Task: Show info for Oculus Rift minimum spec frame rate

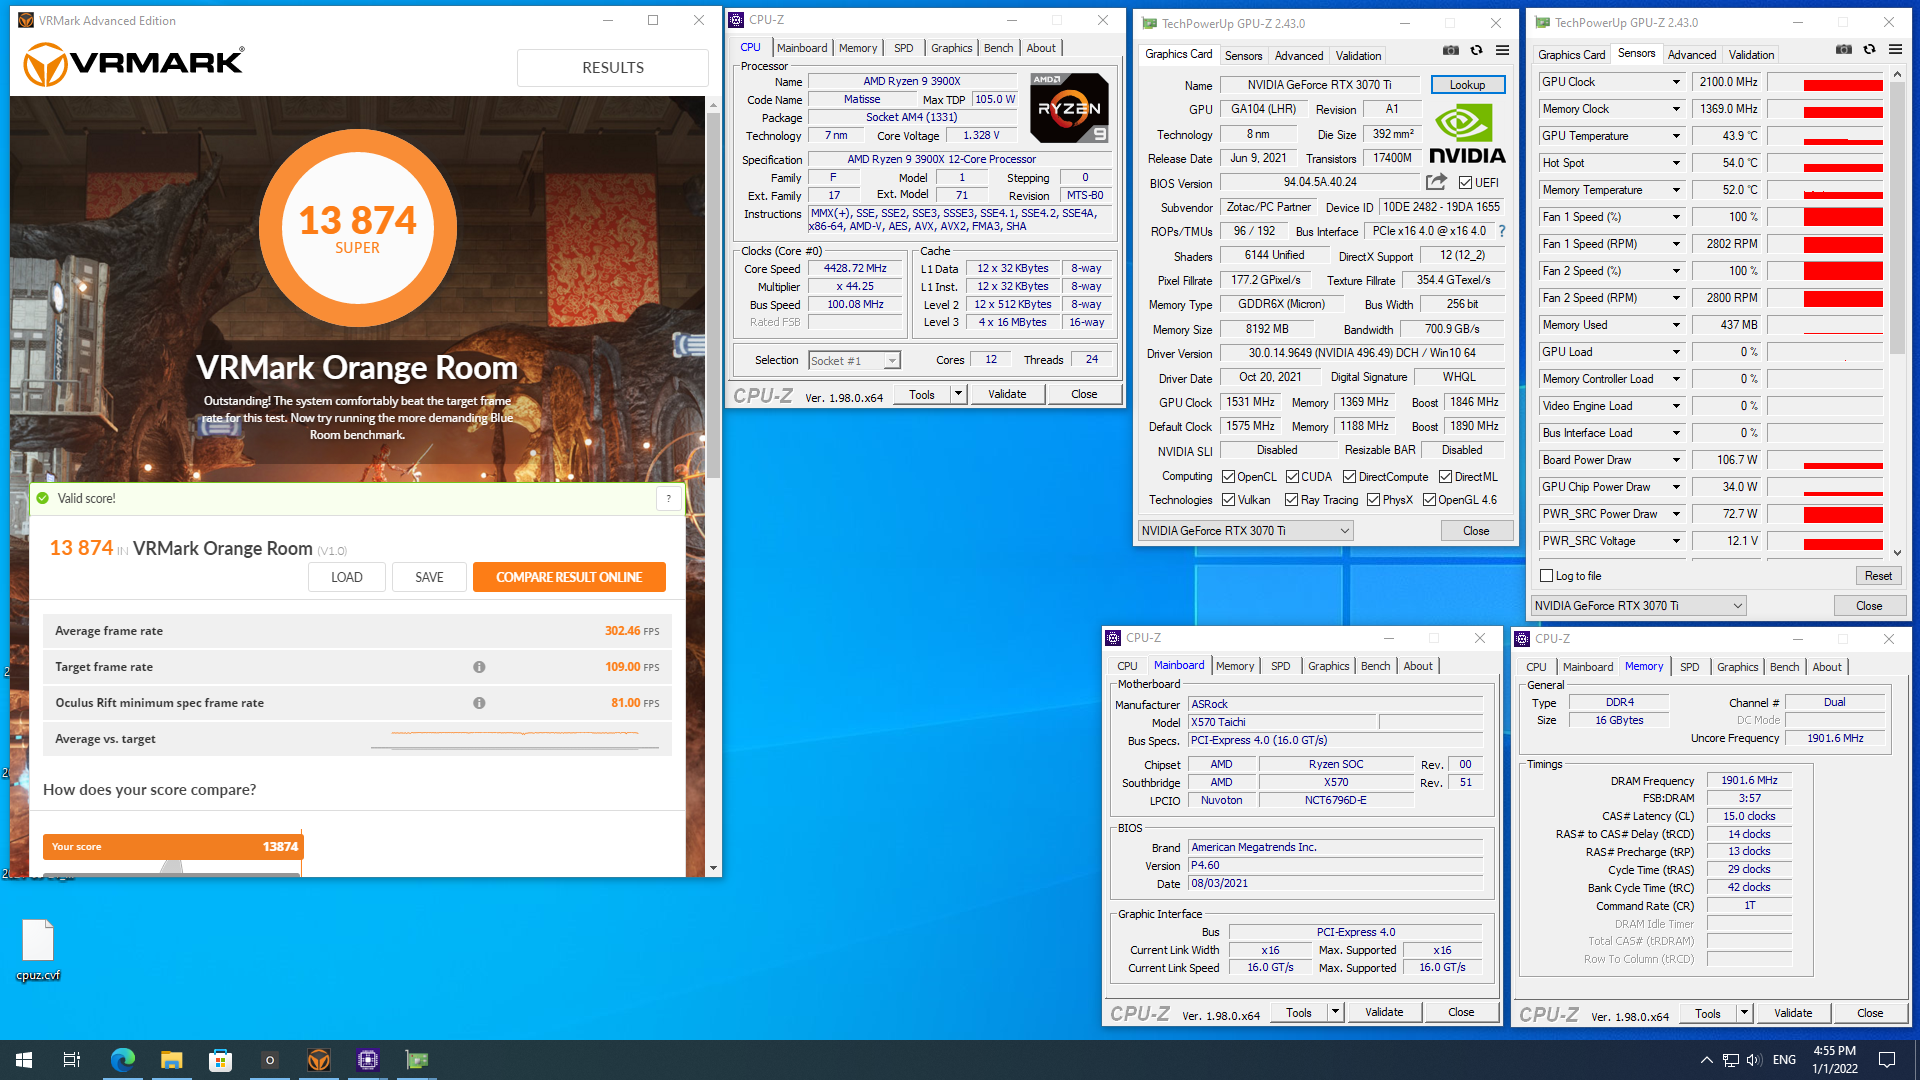Action: [x=479, y=703]
